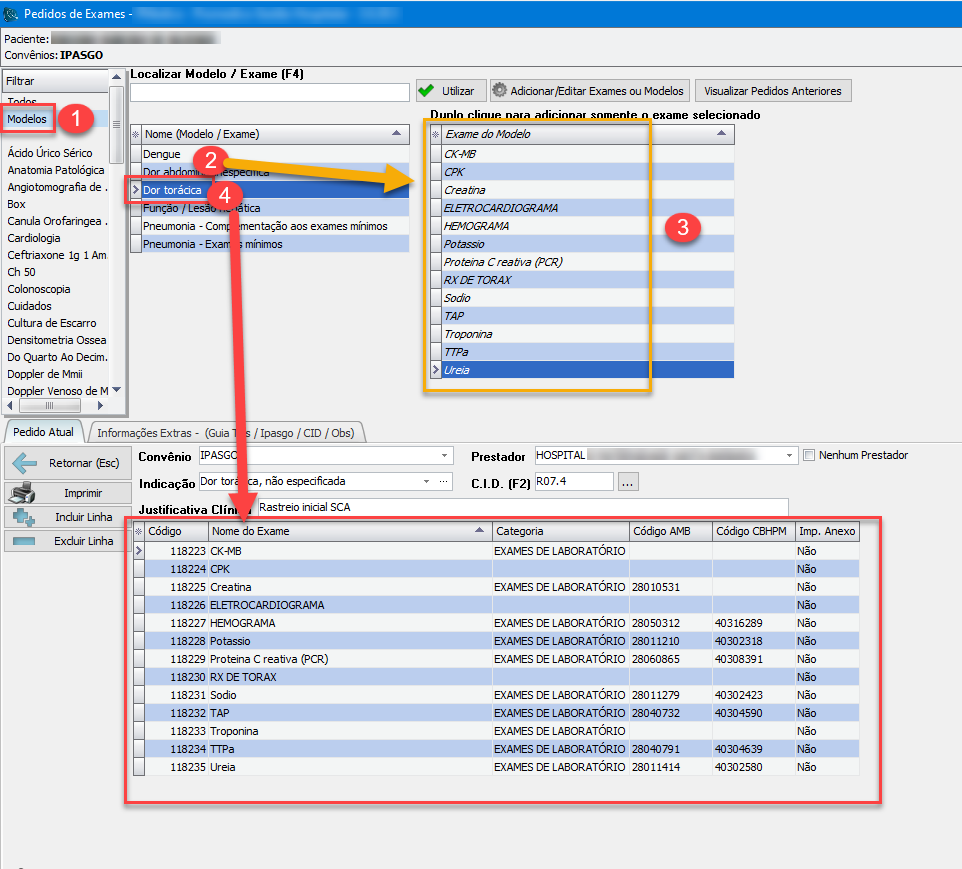Viewport: 962px width, 869px height.
Task: Switch to the Informações Extras tab
Action: 229,433
